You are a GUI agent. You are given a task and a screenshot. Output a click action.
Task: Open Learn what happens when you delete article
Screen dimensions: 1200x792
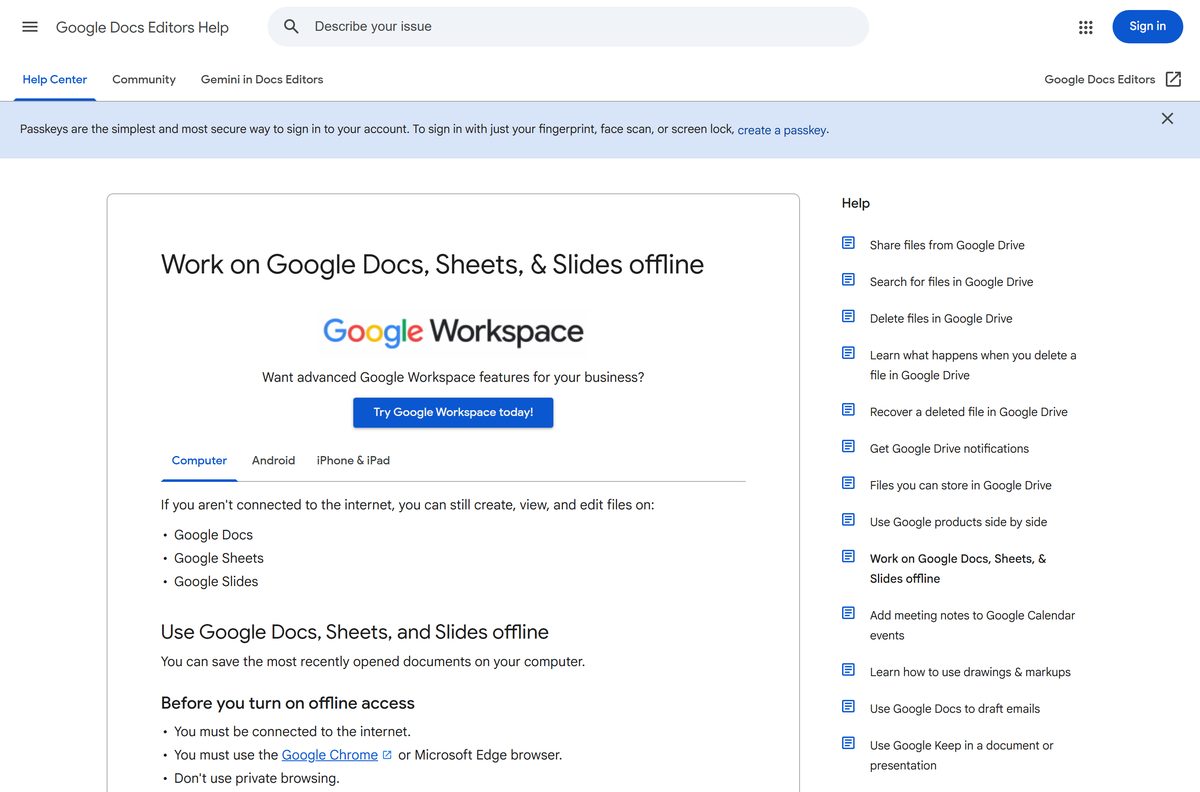coord(973,365)
